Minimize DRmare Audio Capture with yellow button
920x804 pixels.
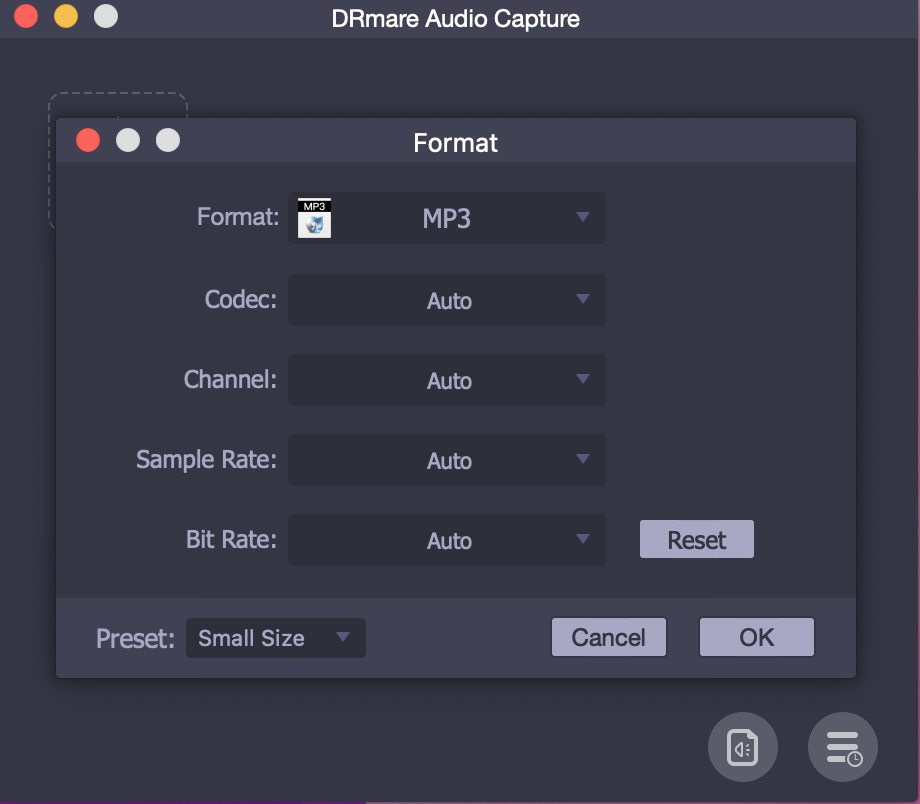(x=66, y=17)
